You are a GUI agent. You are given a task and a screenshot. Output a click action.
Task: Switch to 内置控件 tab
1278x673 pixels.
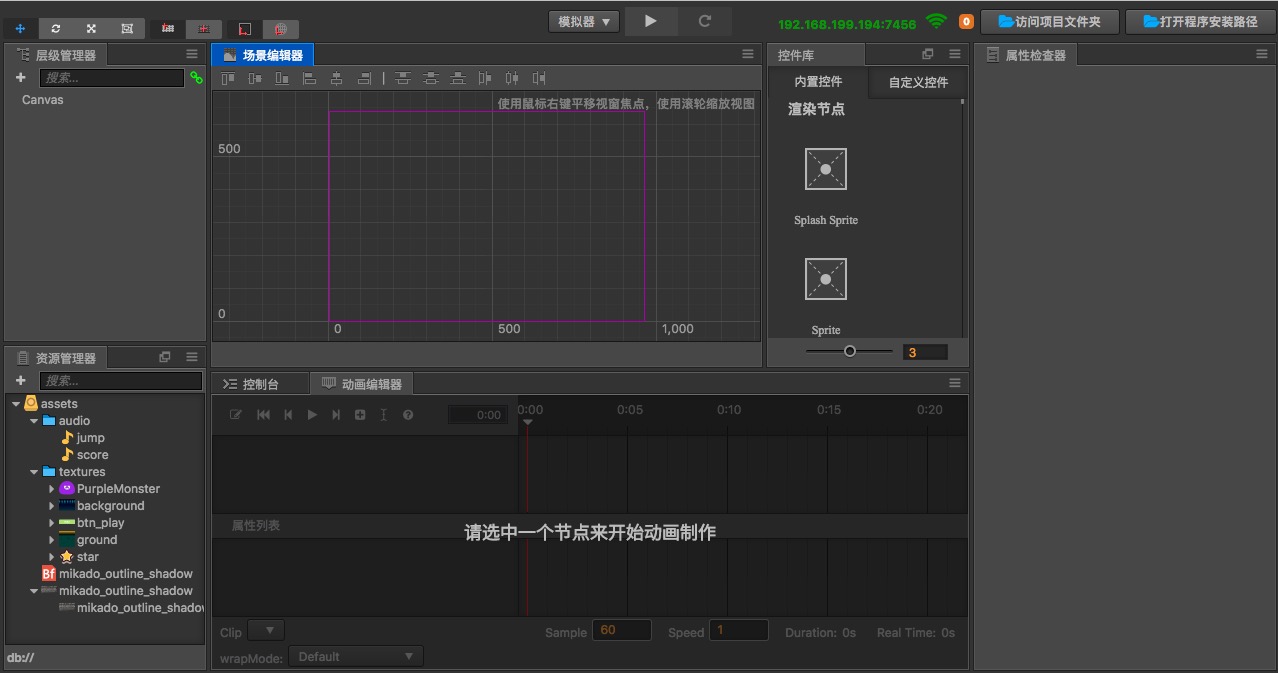(818, 82)
